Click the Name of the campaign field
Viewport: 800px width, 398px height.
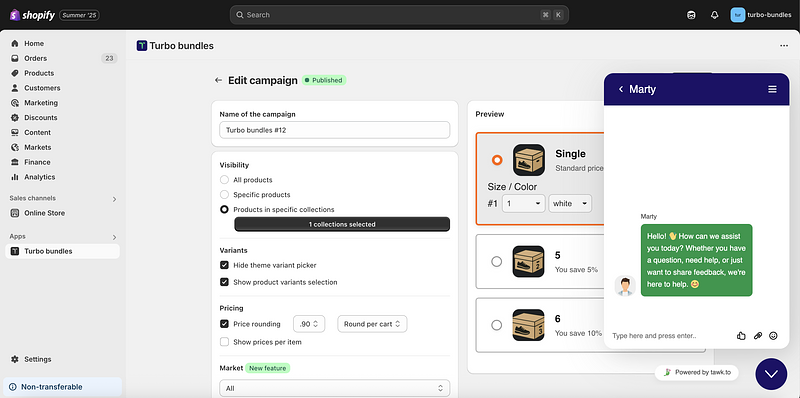click(335, 130)
